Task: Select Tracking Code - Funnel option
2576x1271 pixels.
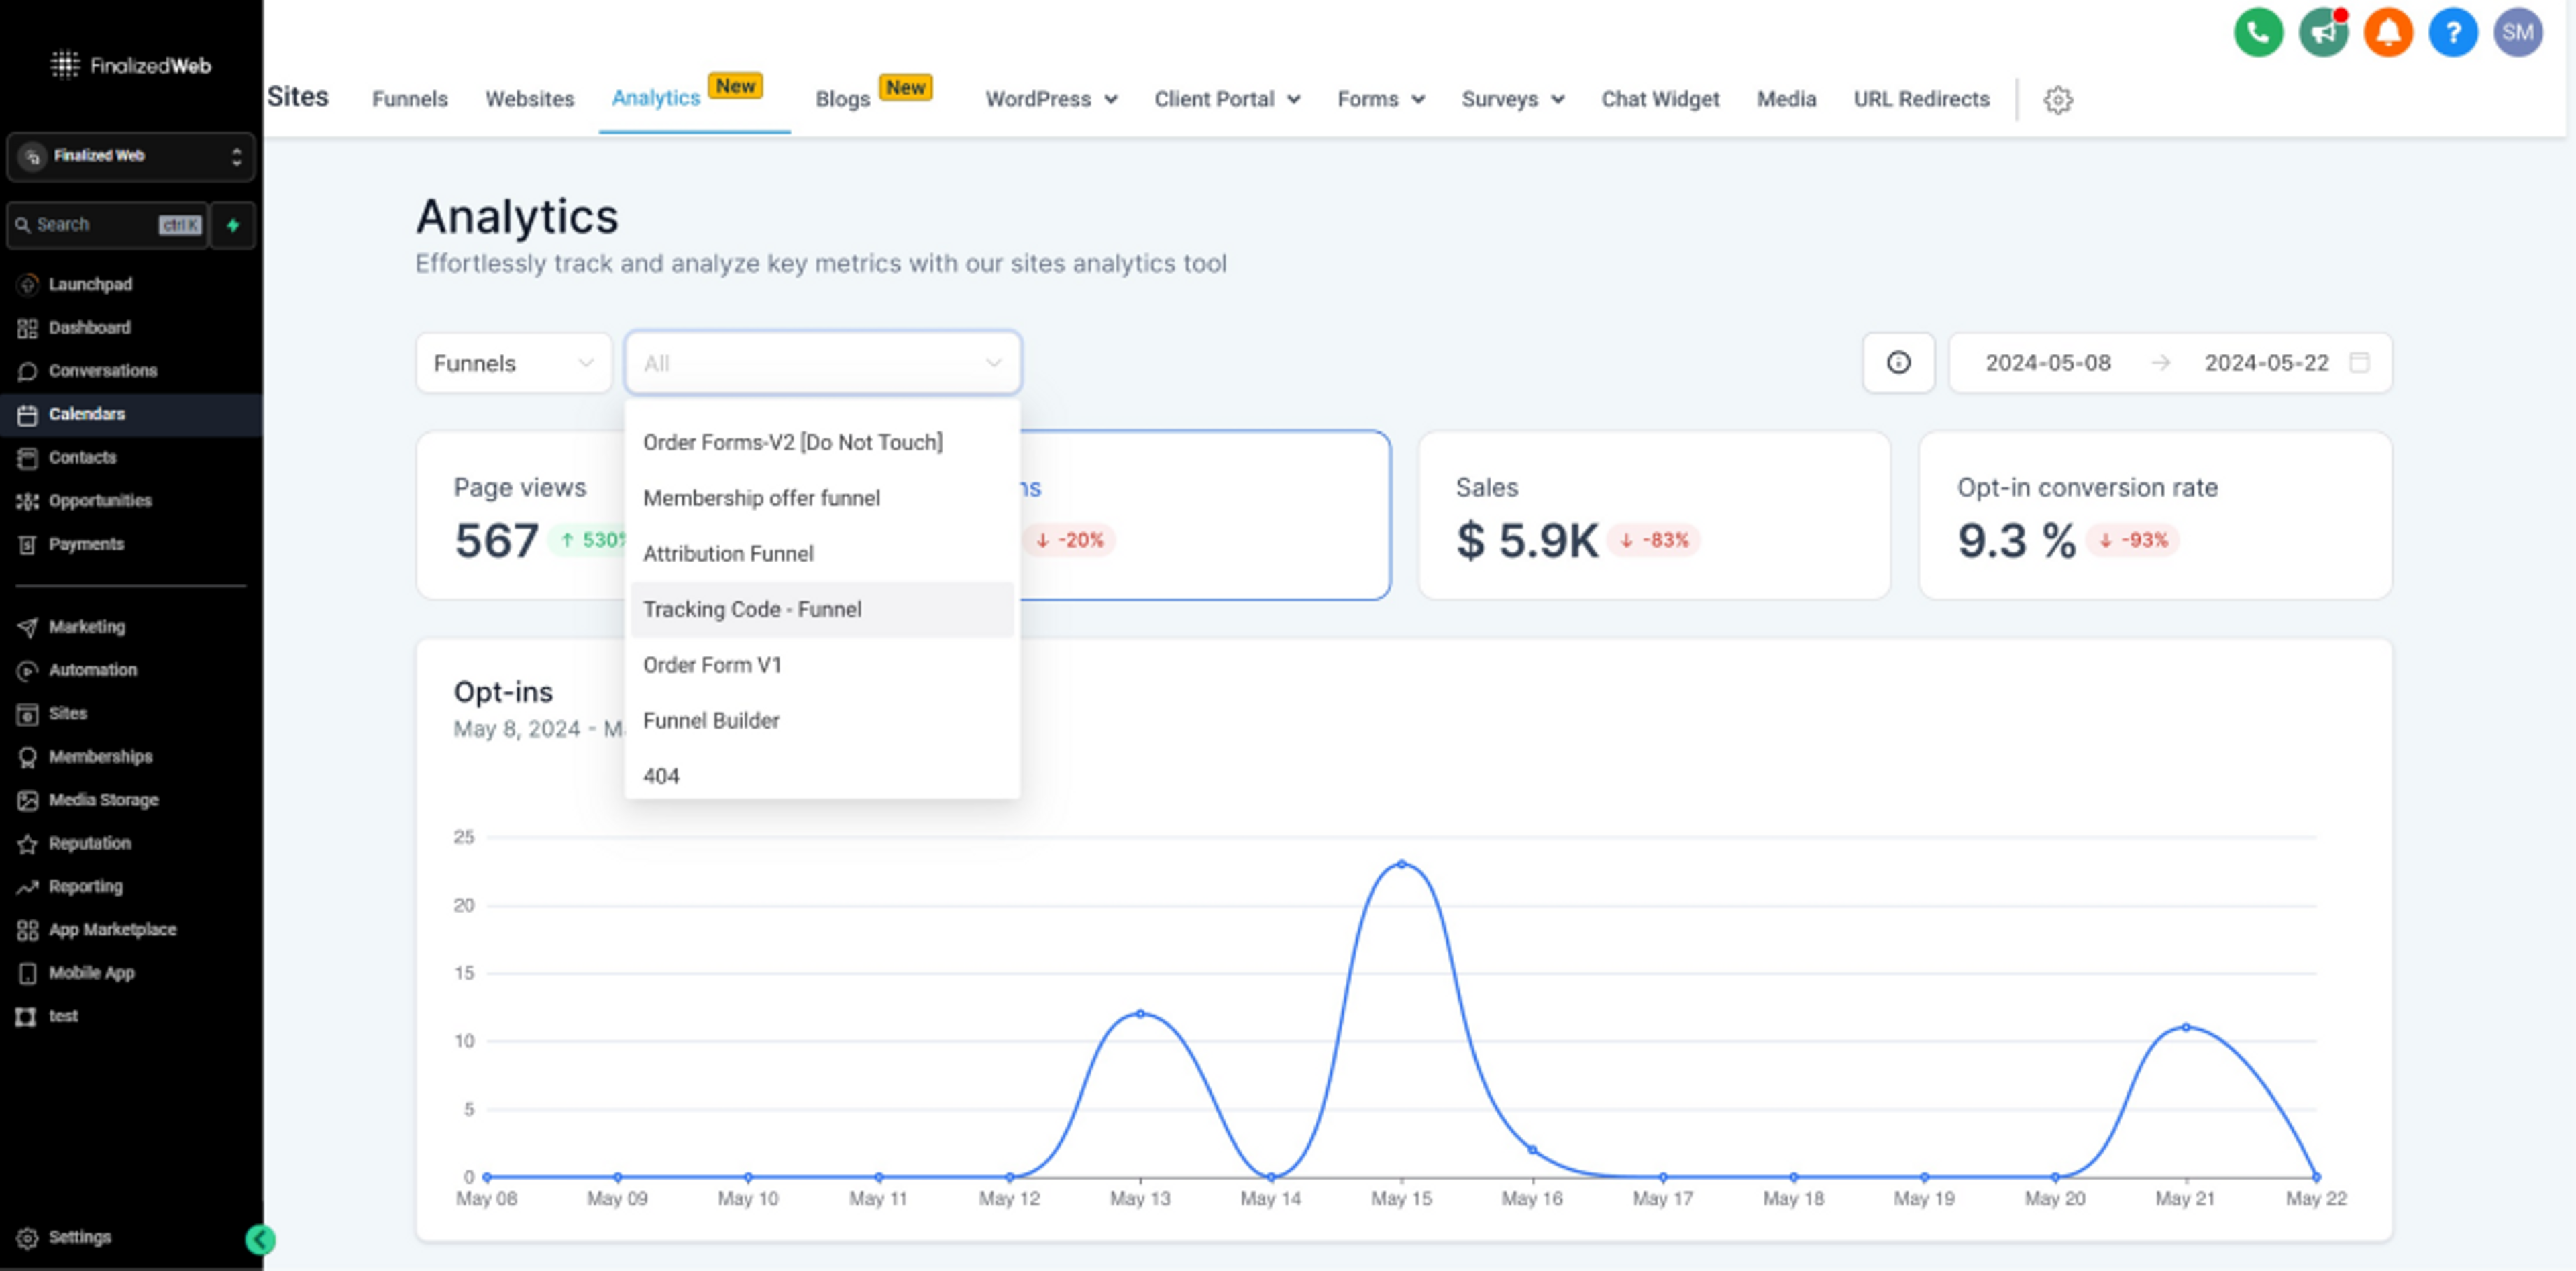Action: (x=752, y=609)
